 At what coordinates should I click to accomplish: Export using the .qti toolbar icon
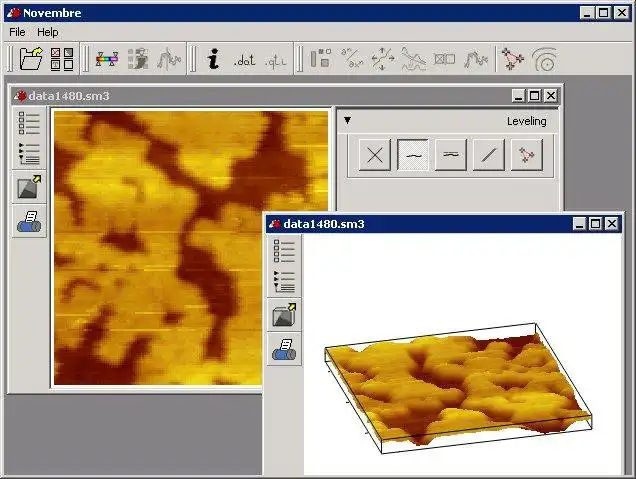click(275, 61)
